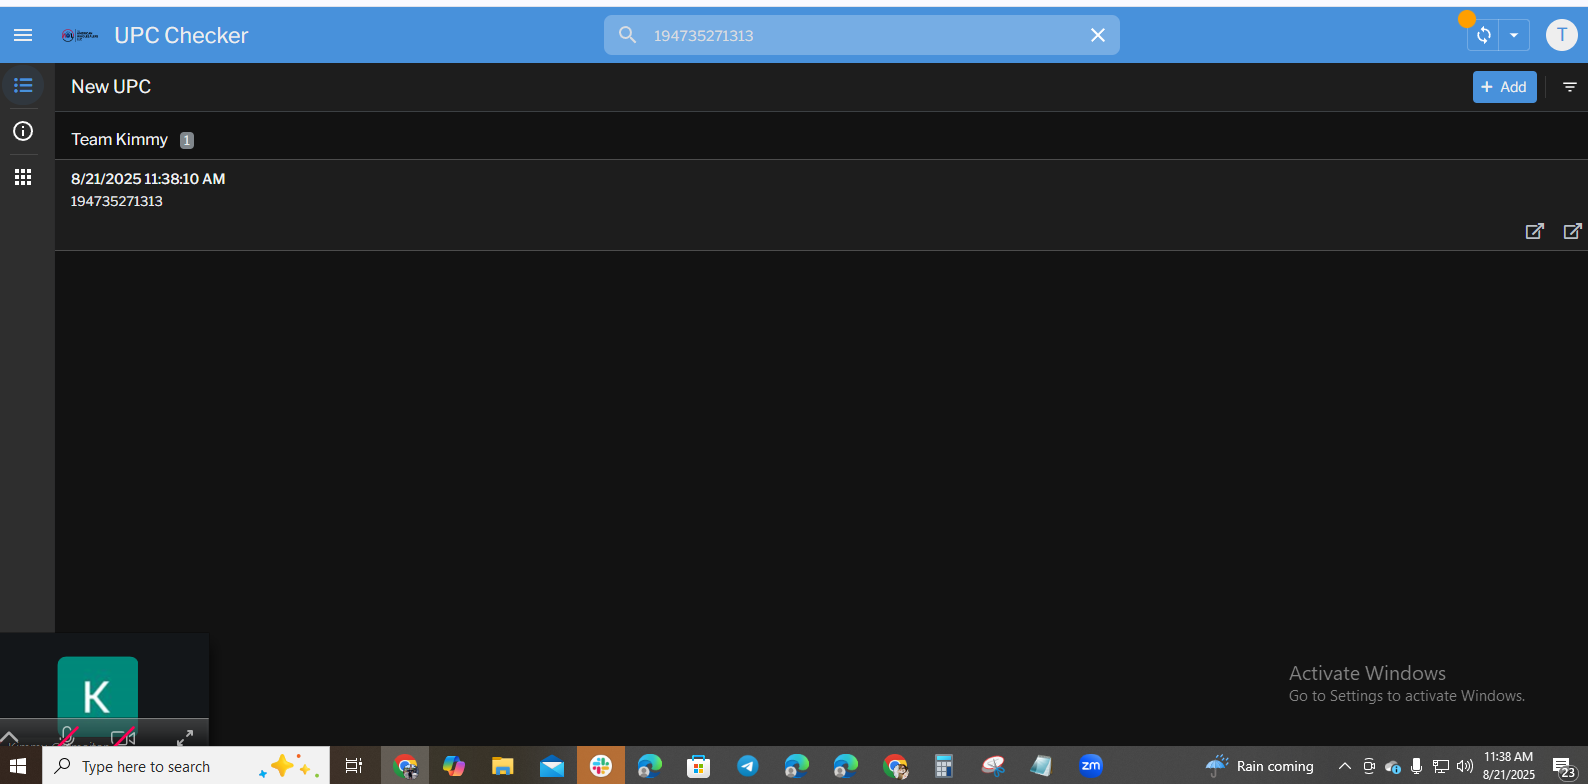
Task: Collapse the Team Kimmy group
Action: (x=120, y=140)
